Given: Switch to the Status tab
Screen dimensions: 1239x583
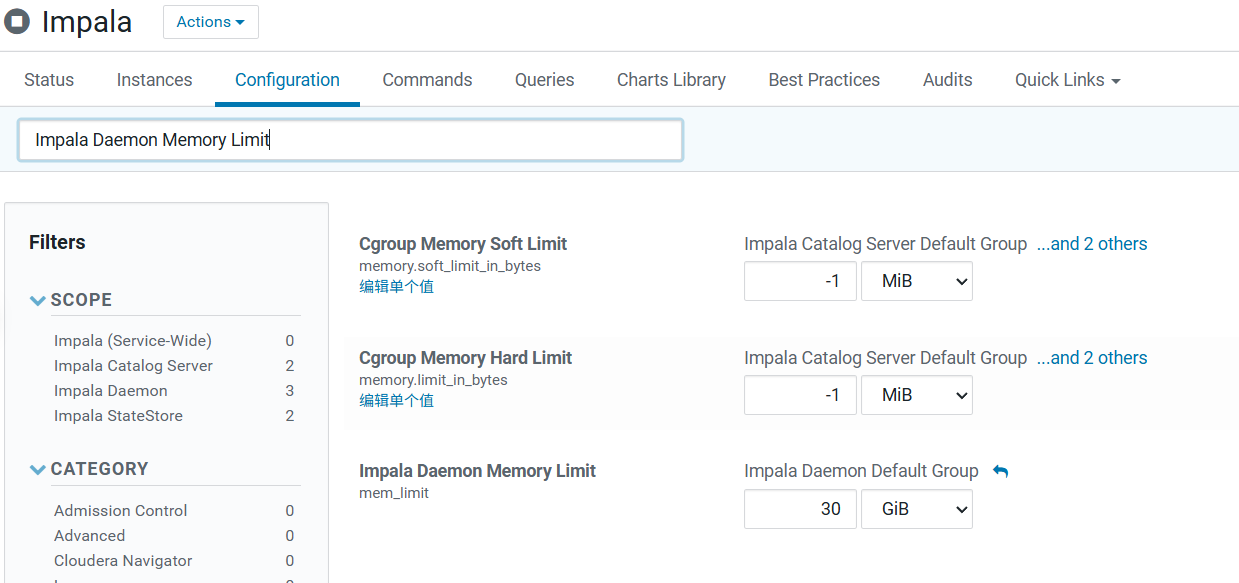Looking at the screenshot, I should (x=49, y=80).
